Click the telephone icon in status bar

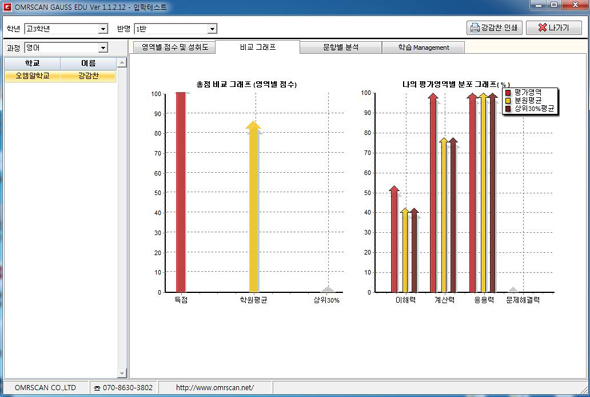pos(97,388)
